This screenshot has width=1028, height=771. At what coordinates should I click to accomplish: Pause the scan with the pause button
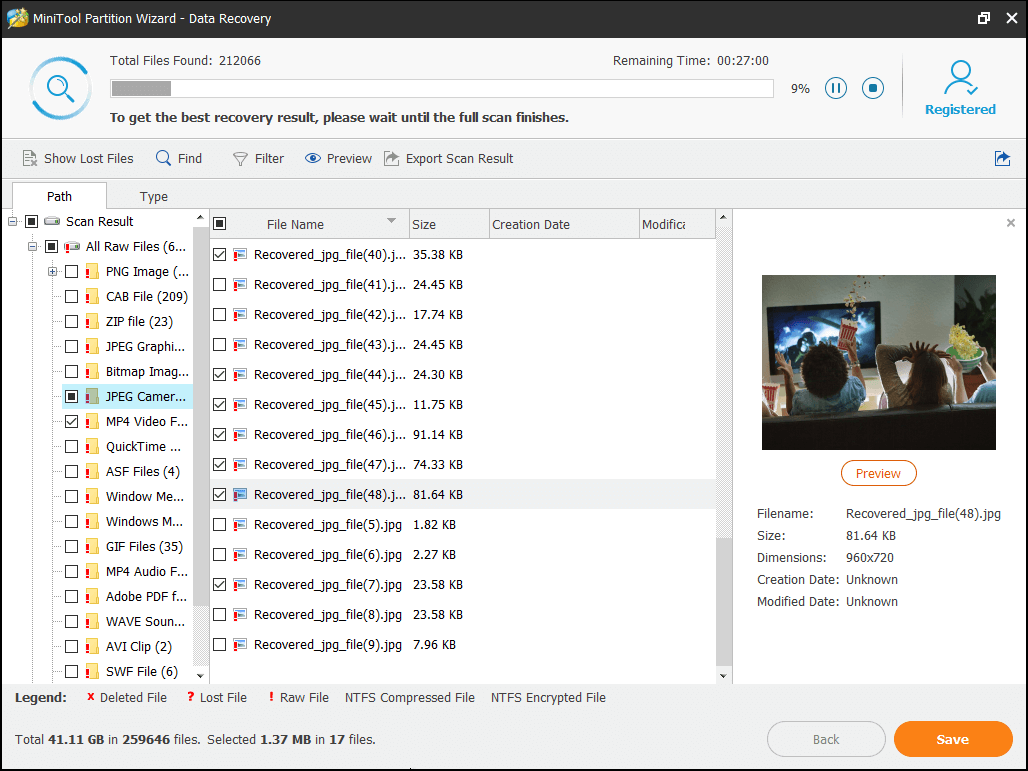(835, 88)
